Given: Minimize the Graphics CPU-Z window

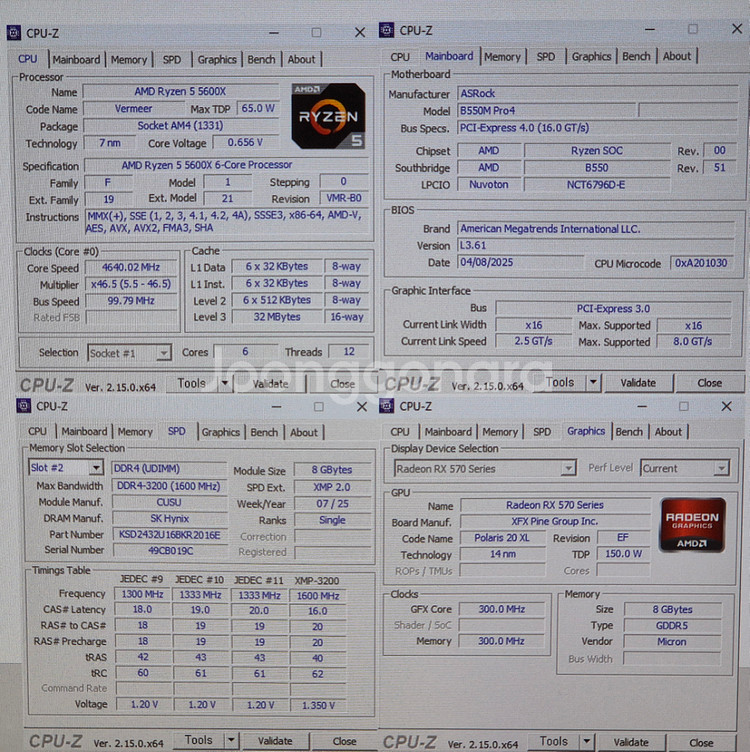Looking at the screenshot, I should (x=642, y=406).
